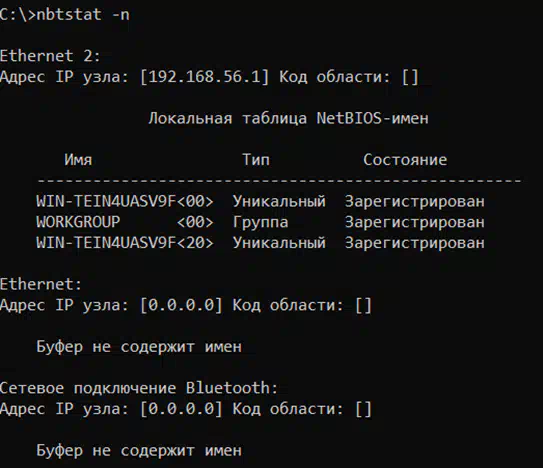Click the Локальная таблица NetBIOS-имен title
This screenshot has width=543, height=468.
pos(288,118)
